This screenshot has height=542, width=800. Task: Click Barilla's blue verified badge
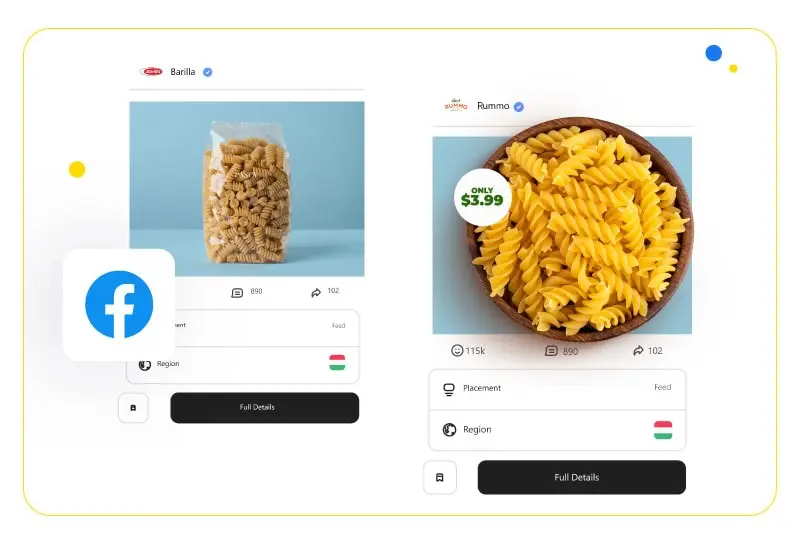pyautogui.click(x=208, y=72)
